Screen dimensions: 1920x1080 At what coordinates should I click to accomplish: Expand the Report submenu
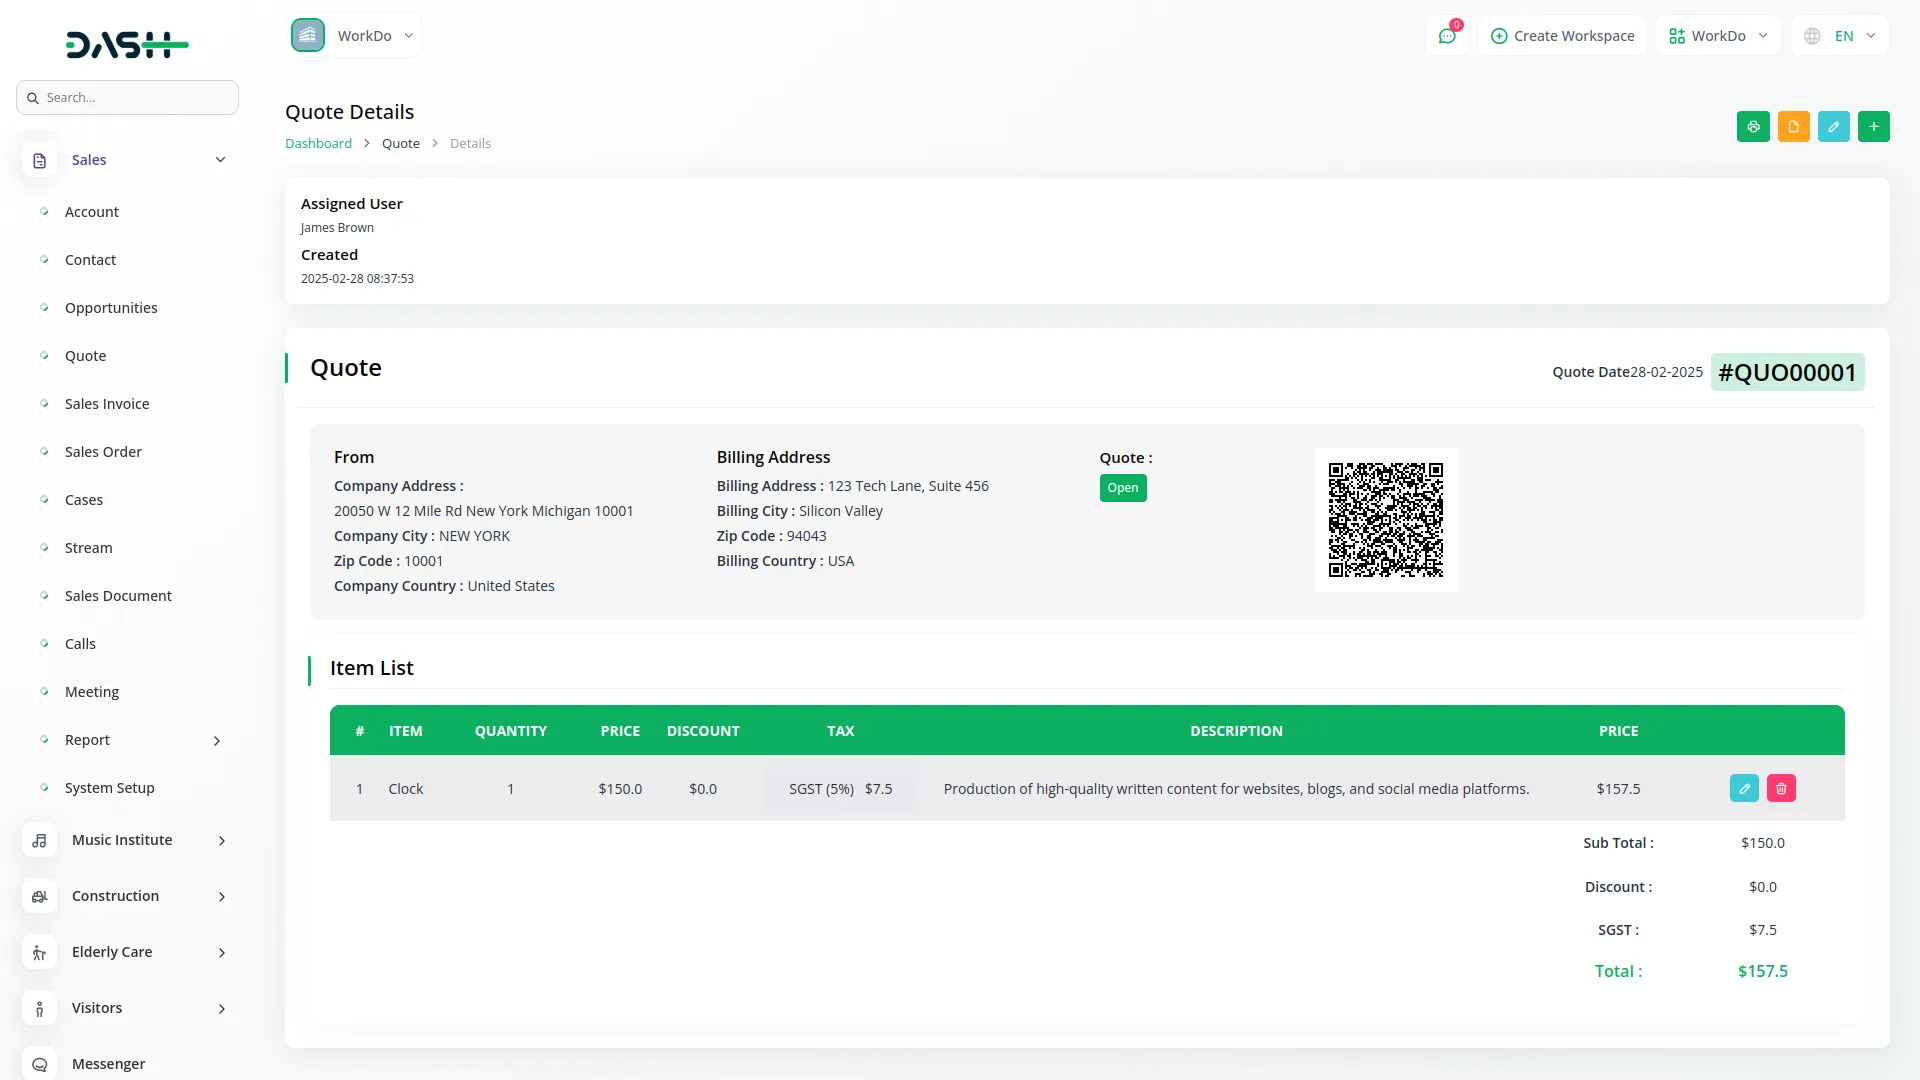(x=217, y=741)
